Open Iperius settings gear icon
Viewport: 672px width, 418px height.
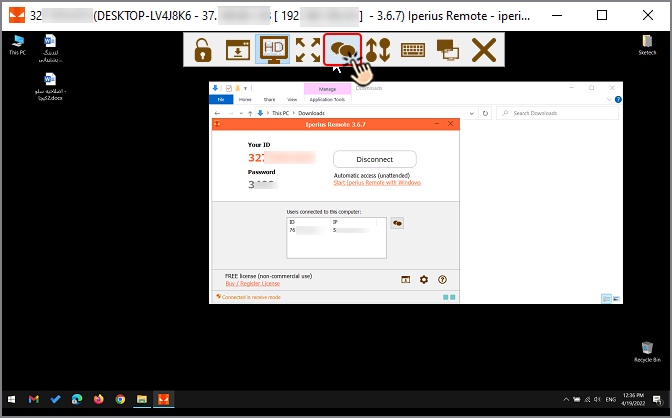coord(424,280)
